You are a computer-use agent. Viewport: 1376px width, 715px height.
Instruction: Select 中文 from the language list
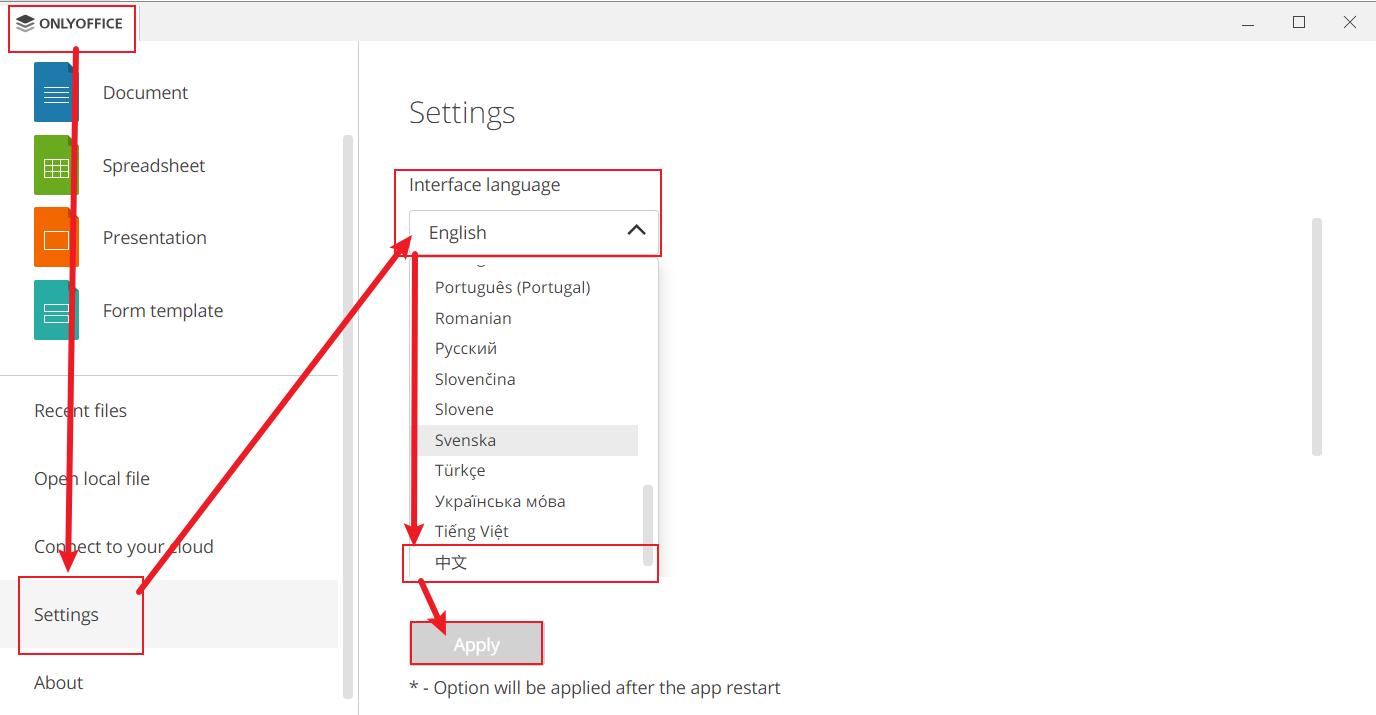tap(451, 562)
